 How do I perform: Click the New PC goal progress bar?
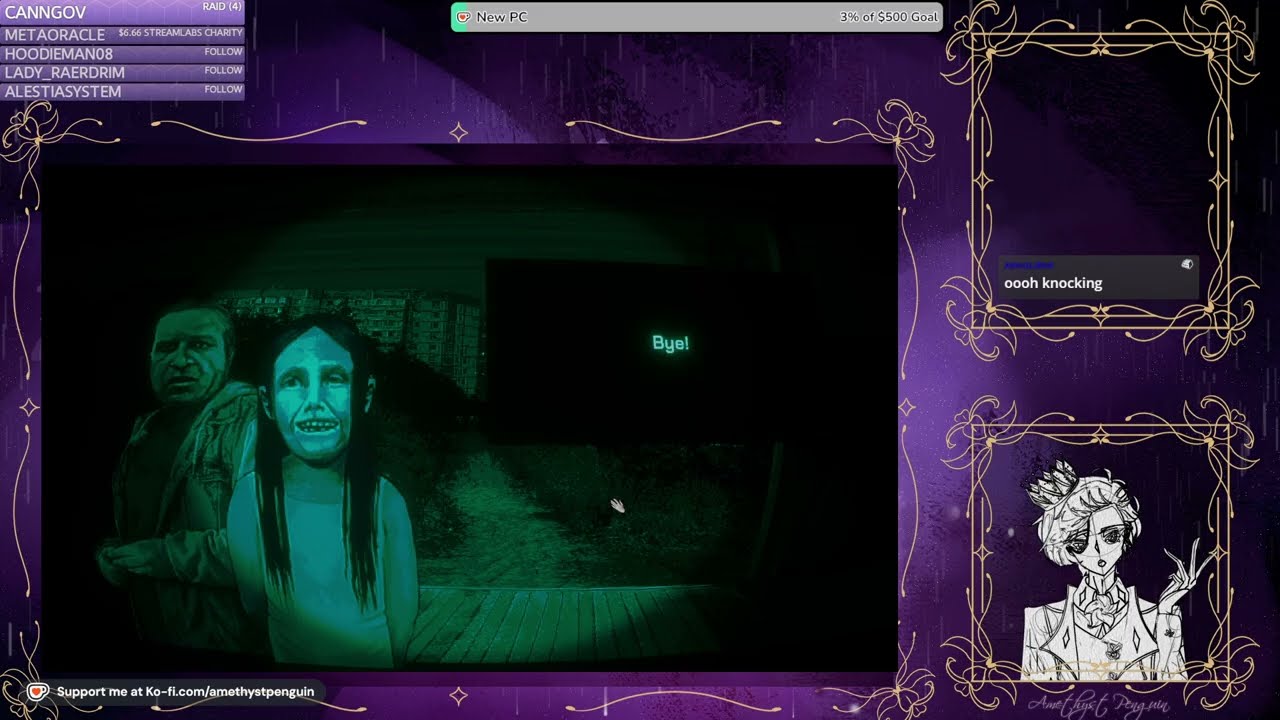[x=696, y=17]
